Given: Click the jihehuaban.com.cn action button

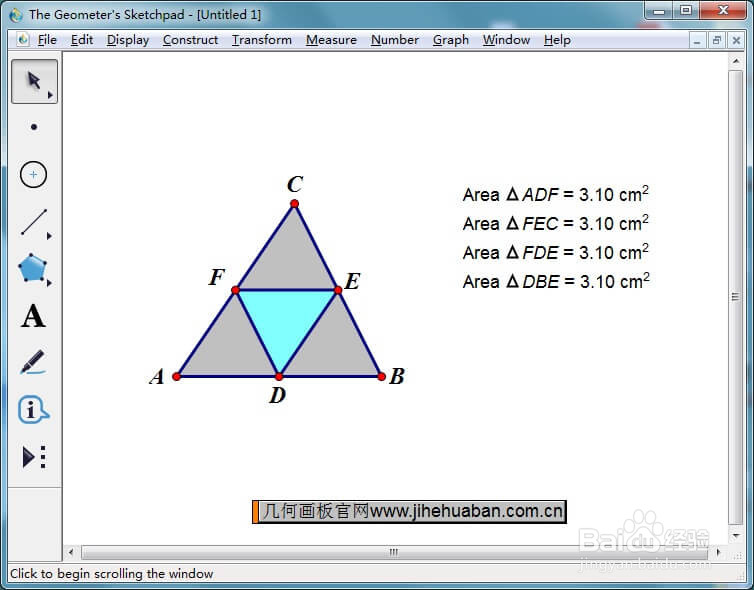Looking at the screenshot, I should [x=409, y=511].
